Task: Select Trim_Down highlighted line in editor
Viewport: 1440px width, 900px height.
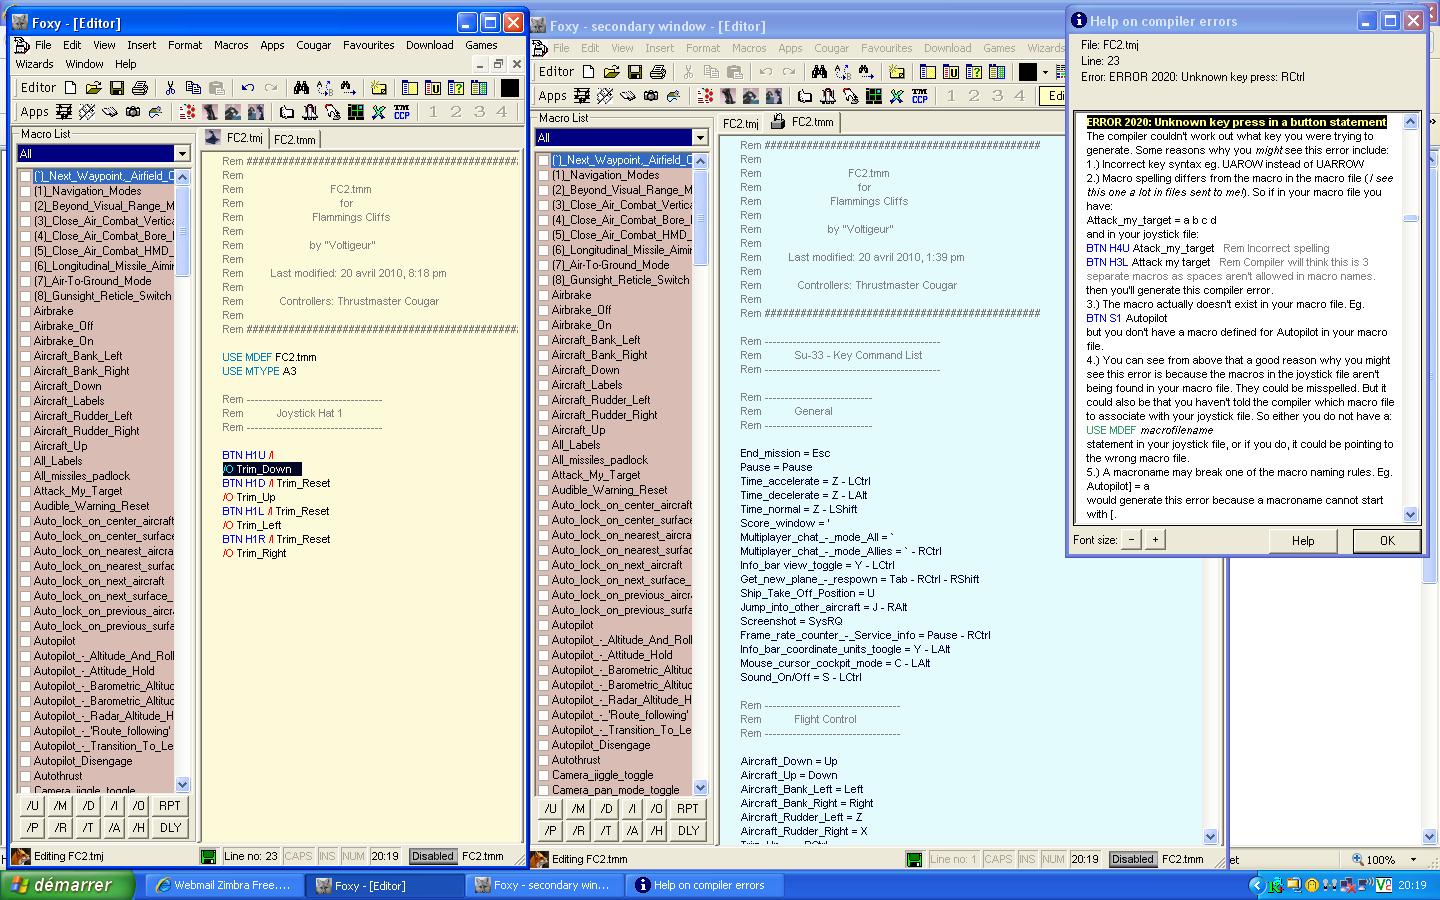Action: pyautogui.click(x=261, y=469)
